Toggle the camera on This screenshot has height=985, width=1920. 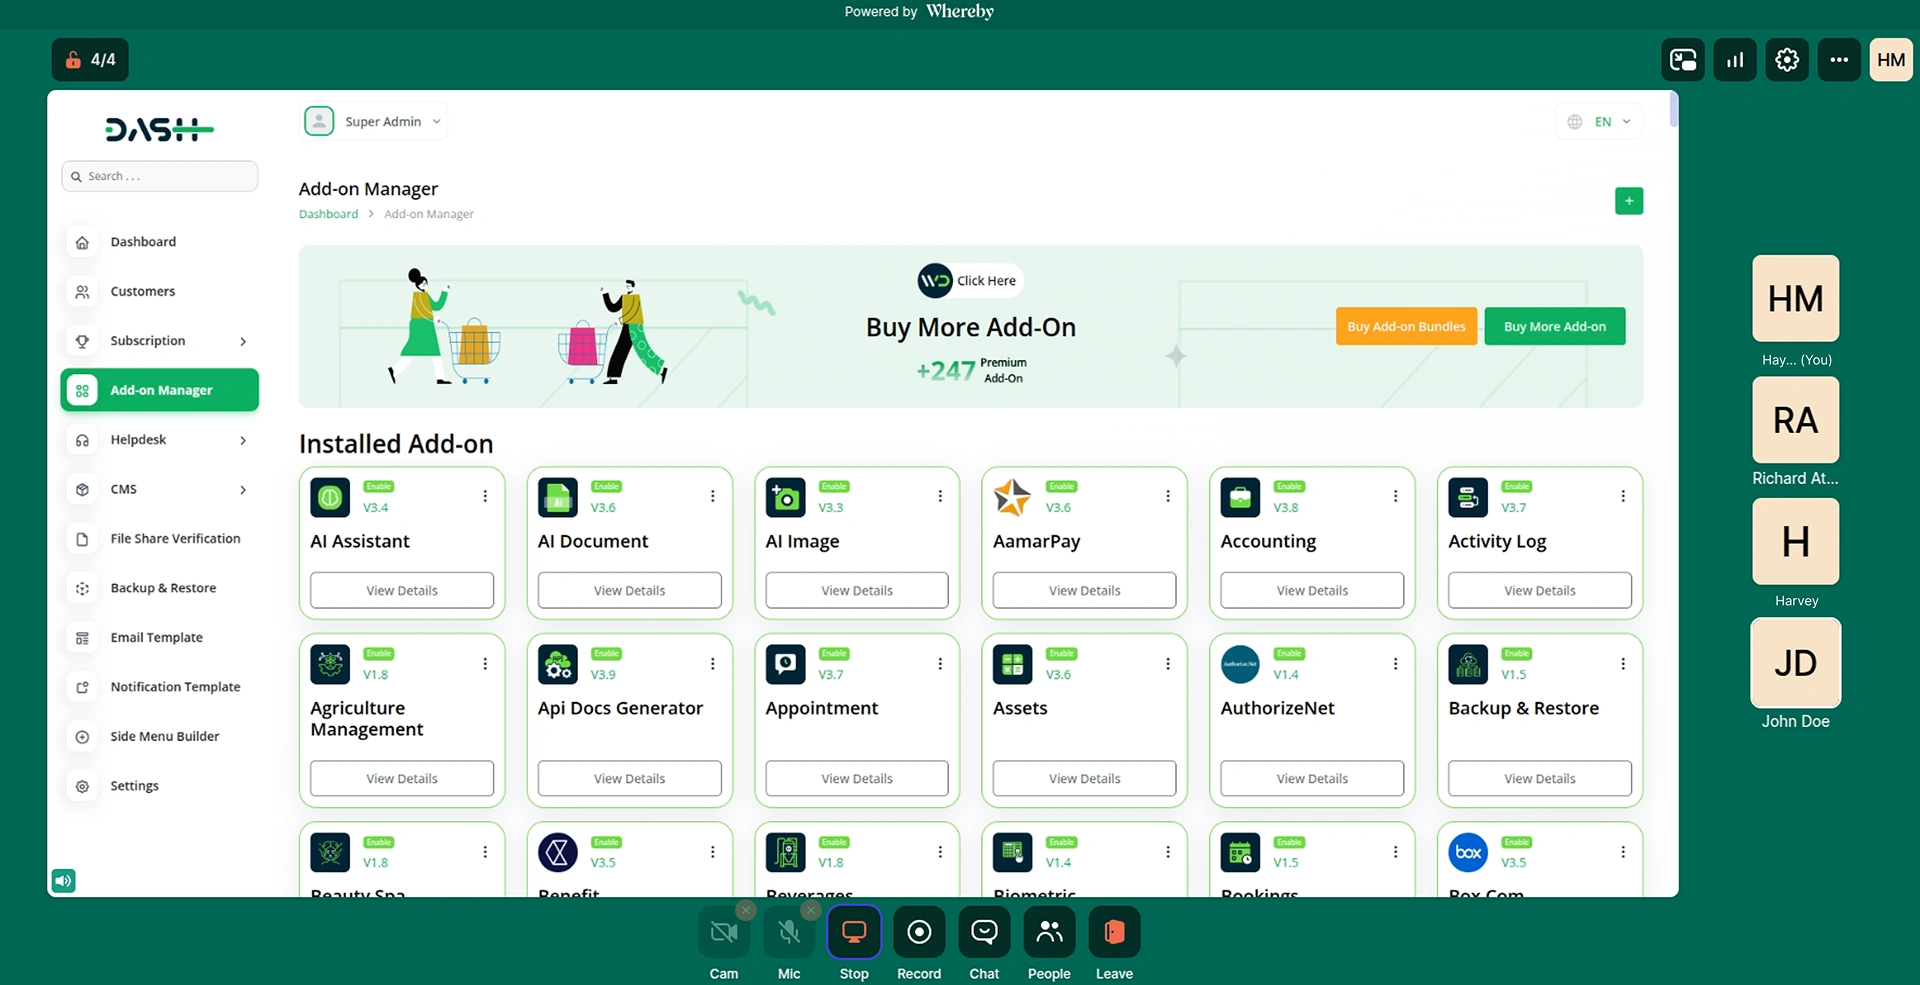724,932
